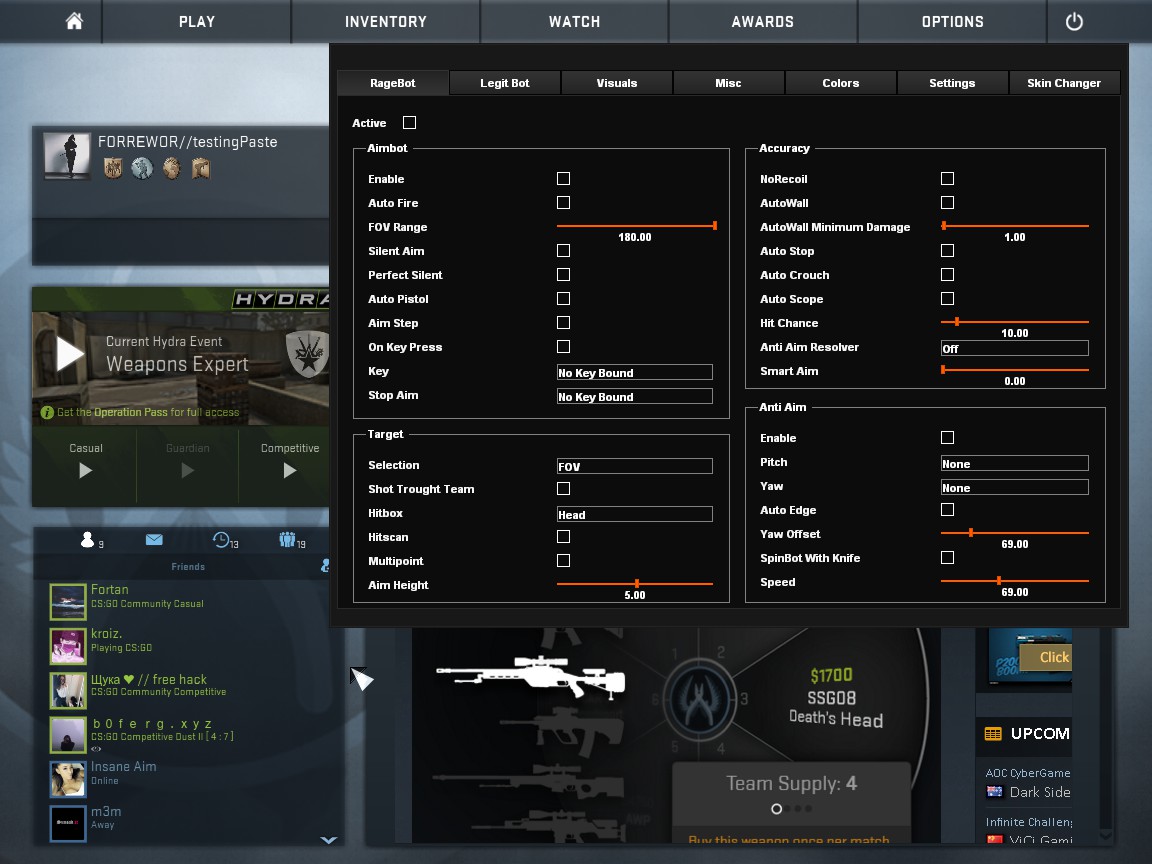Click the Hit Chance slider
The height and width of the screenshot is (864, 1152).
[x=1014, y=322]
